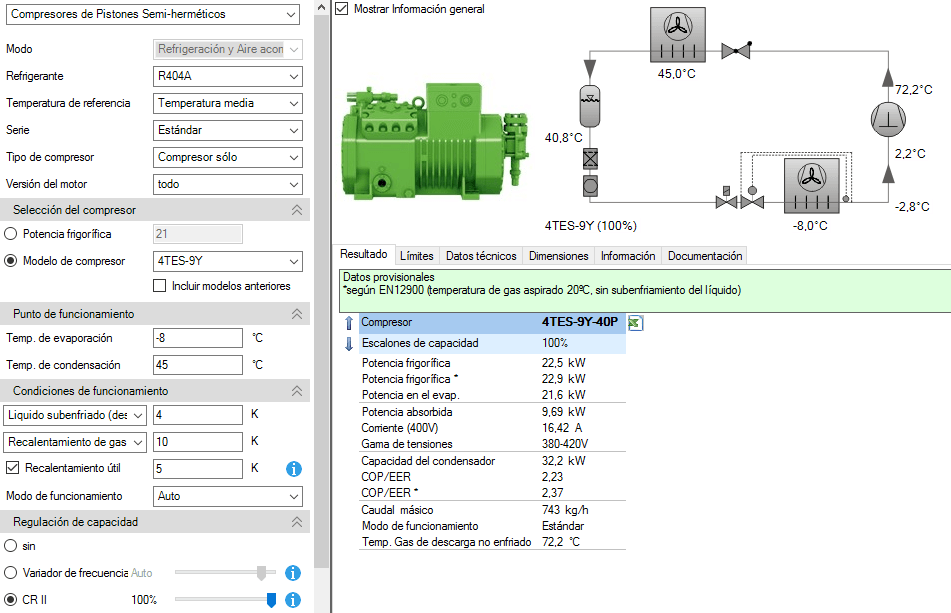Open the Refrigerante R404A dropdown
The height and width of the screenshot is (613, 951).
pyautogui.click(x=228, y=76)
